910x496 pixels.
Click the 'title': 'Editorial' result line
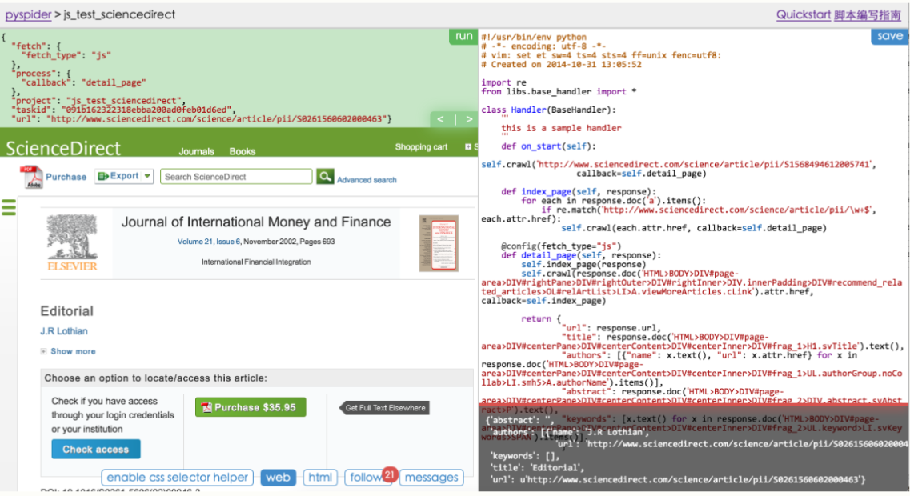(x=535, y=468)
